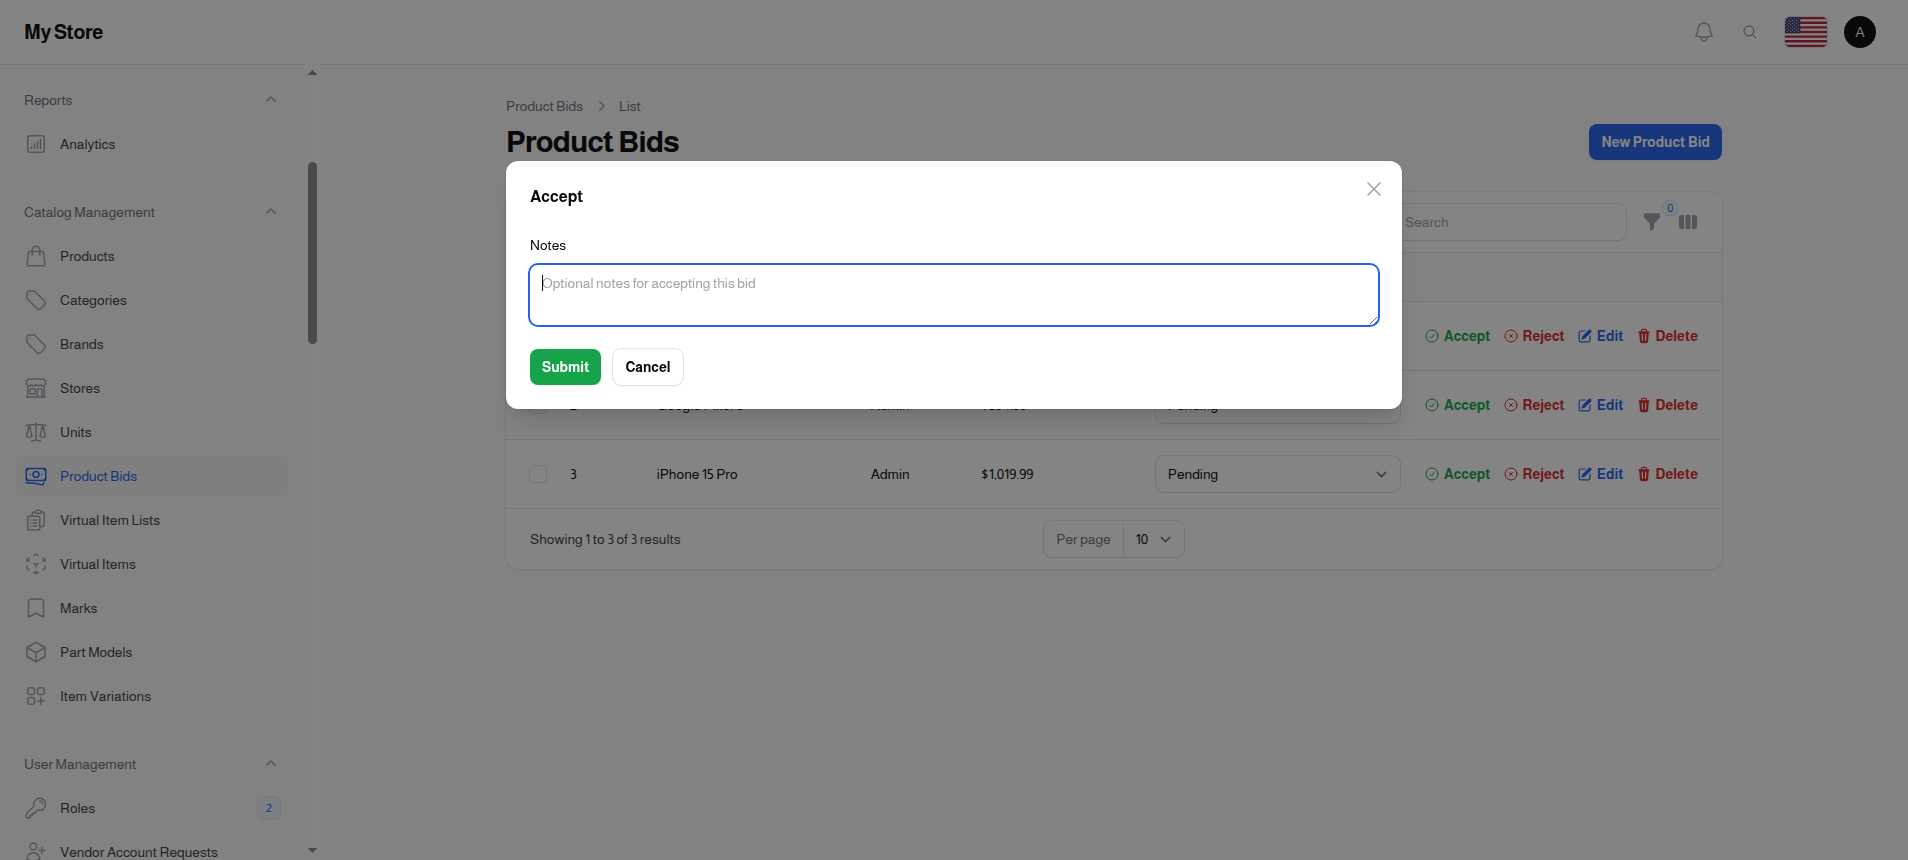Click the Notes textarea field
Viewport: 1908px width, 860px height.
pos(953,295)
